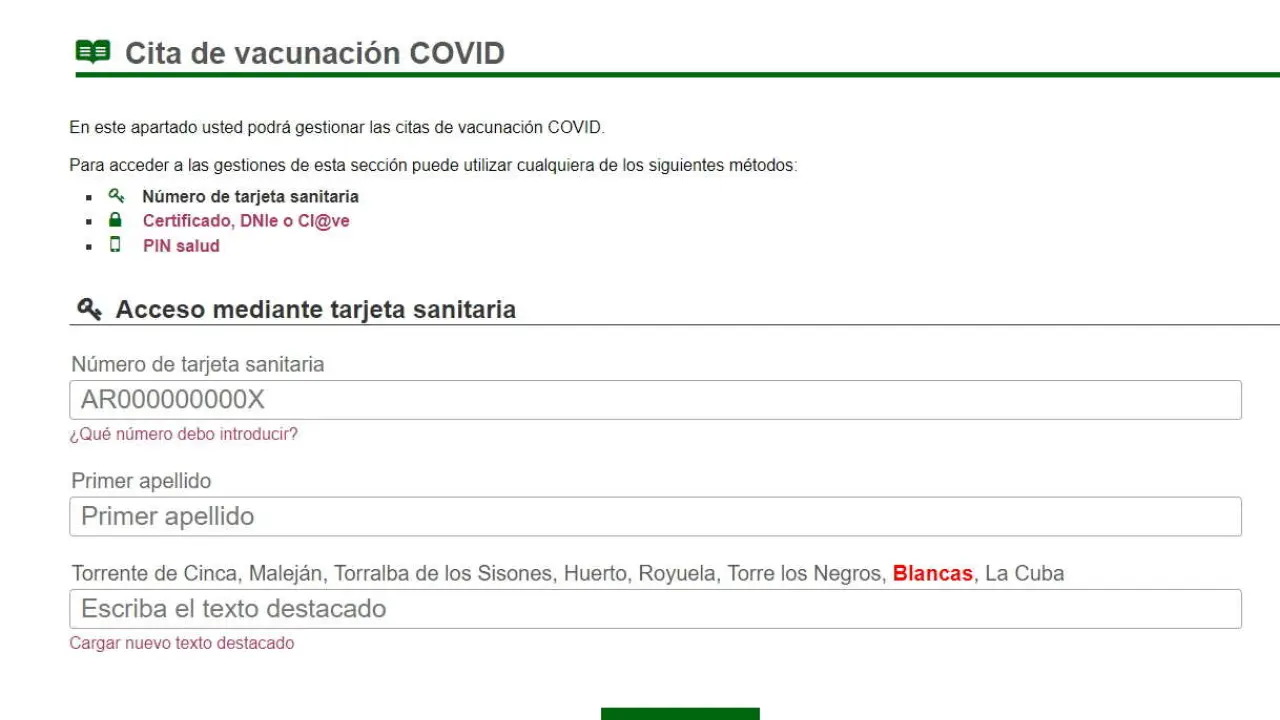The height and width of the screenshot is (720, 1280).
Task: Click the Primer apellido label above its field
Action: (x=141, y=481)
